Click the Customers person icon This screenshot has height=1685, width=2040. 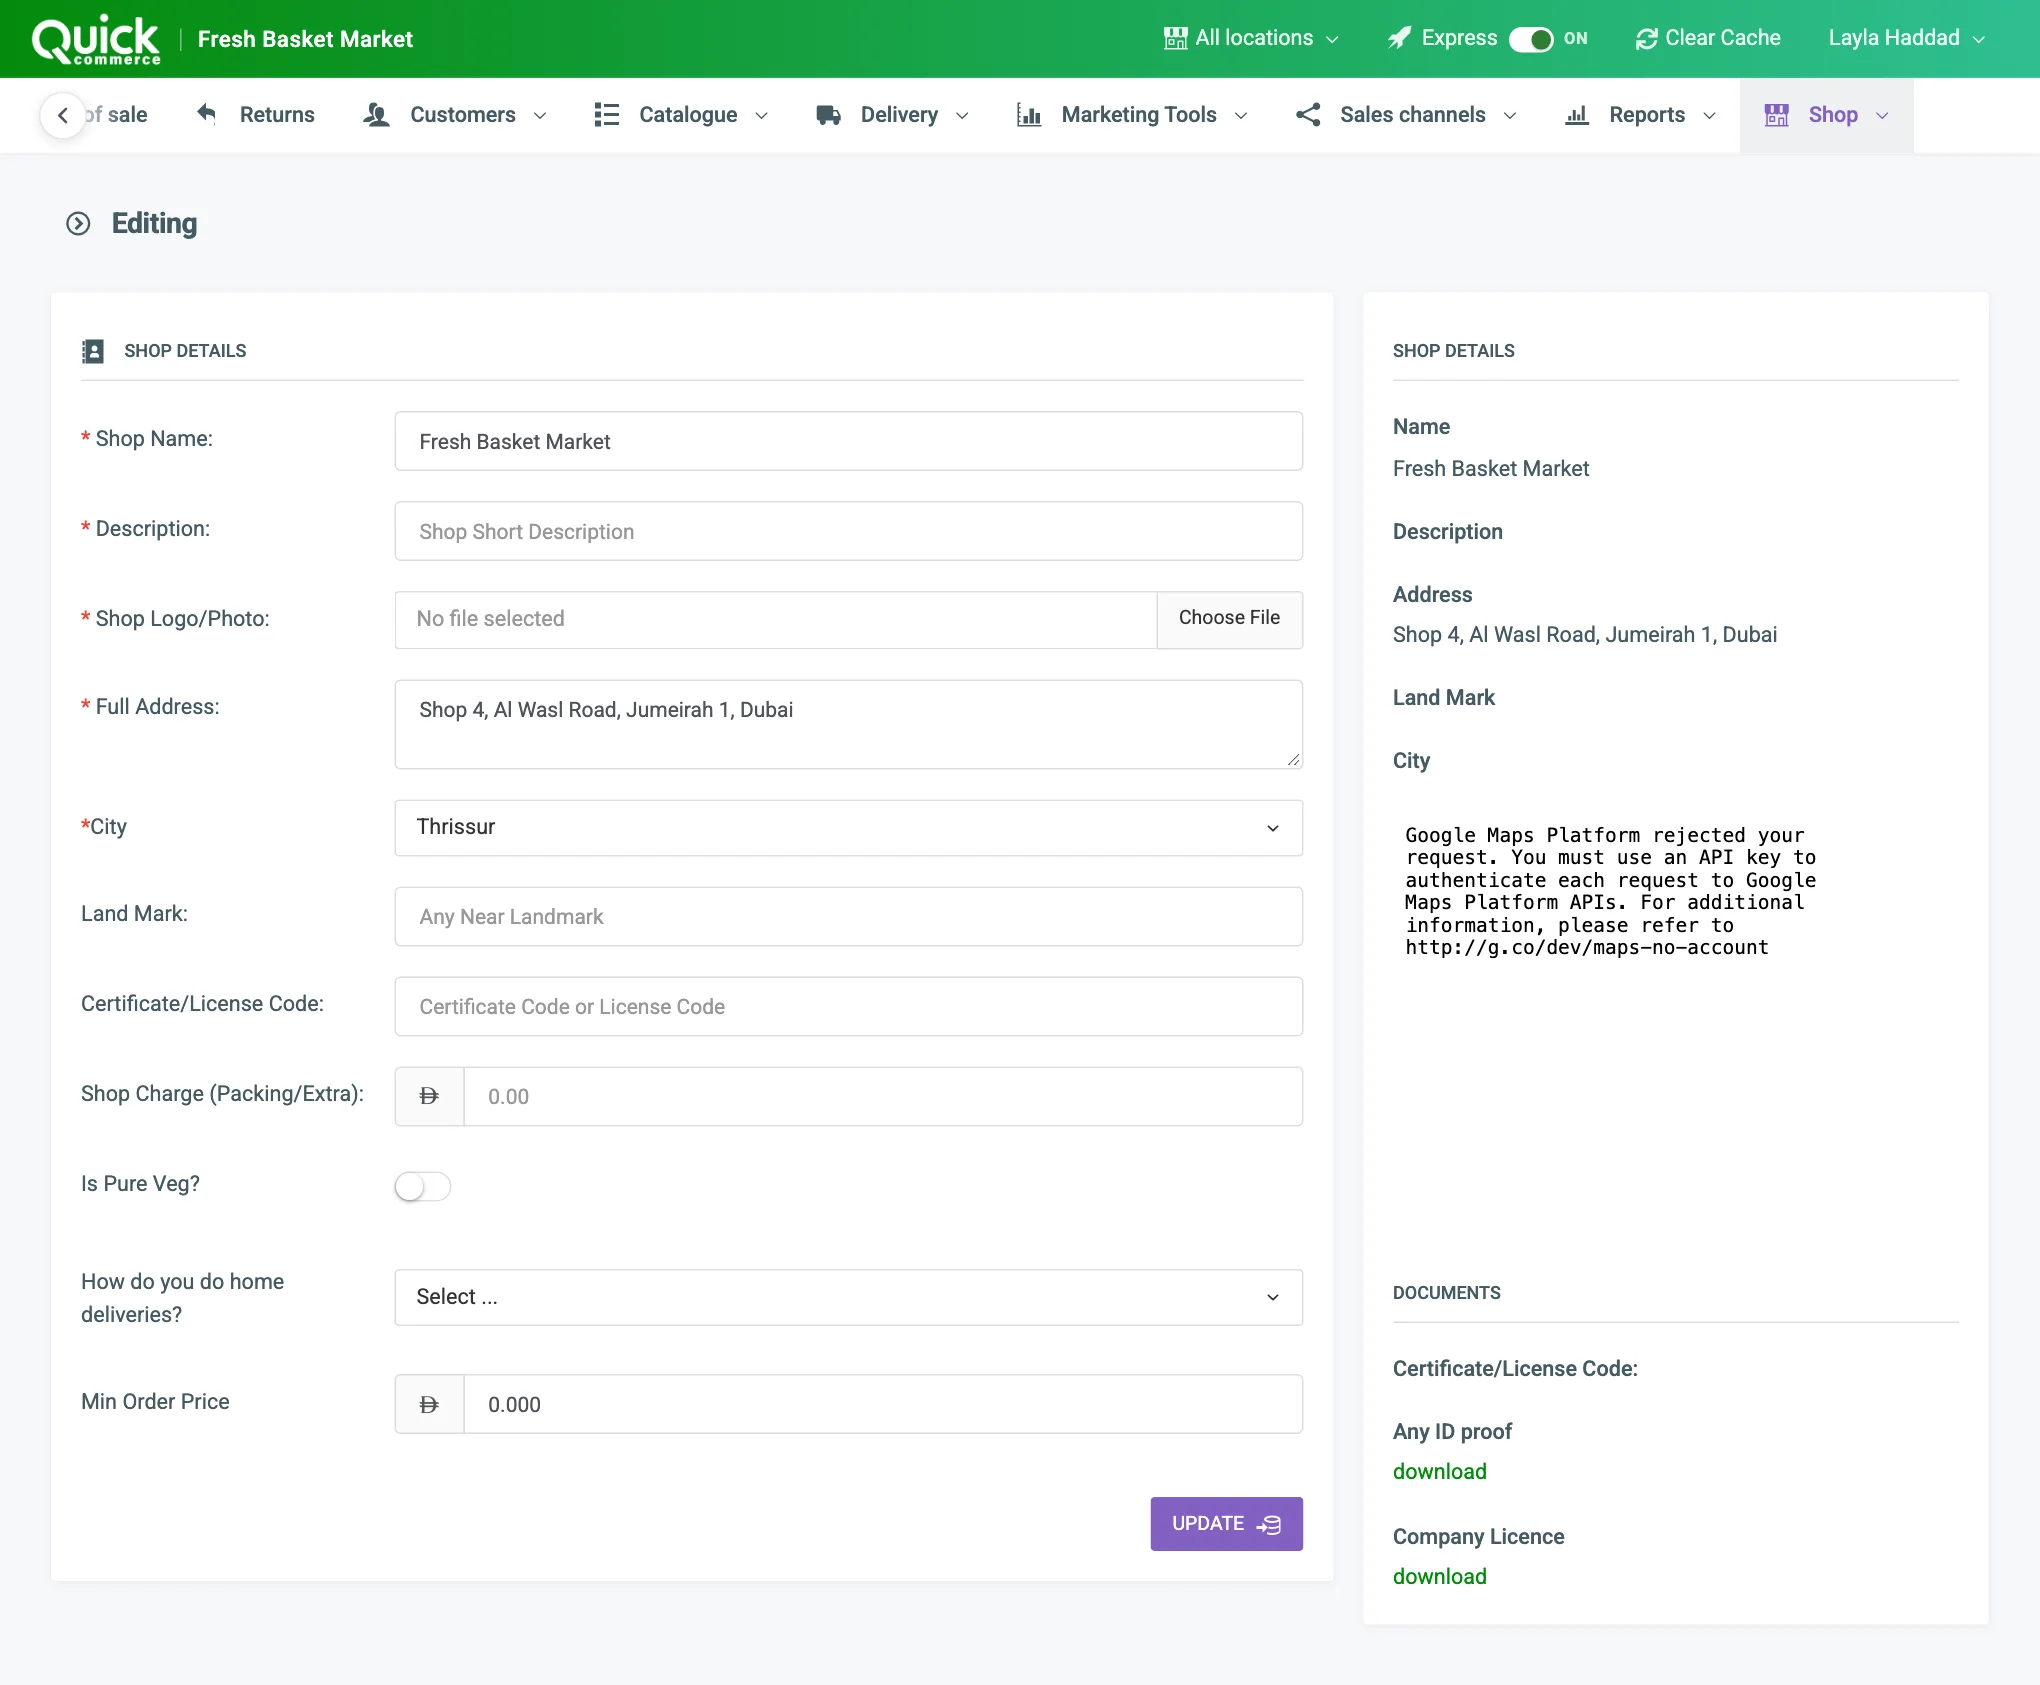[376, 114]
